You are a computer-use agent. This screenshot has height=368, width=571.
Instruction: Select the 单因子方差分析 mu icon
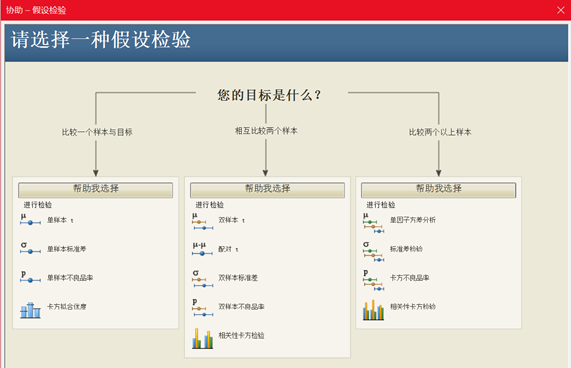(x=374, y=223)
